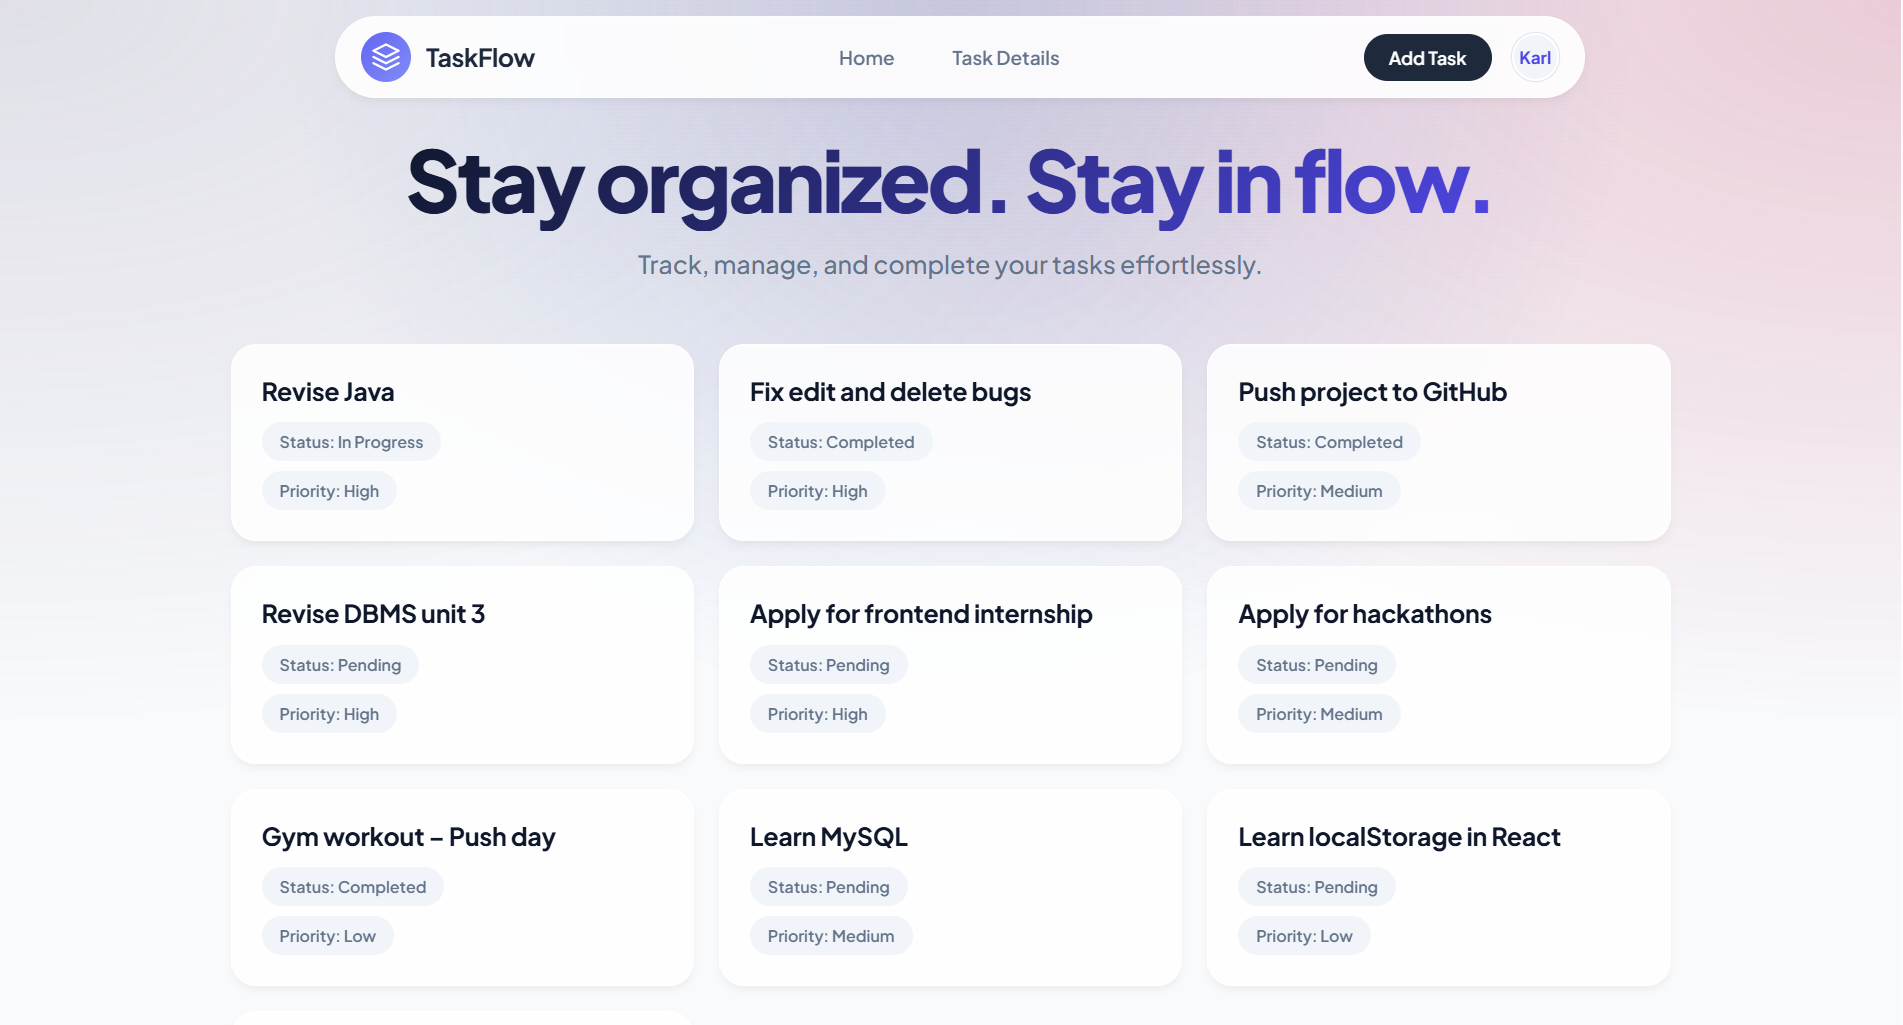Click Status: Pending on Revise DBMS unit 3
This screenshot has height=1025, width=1903.
click(x=340, y=665)
